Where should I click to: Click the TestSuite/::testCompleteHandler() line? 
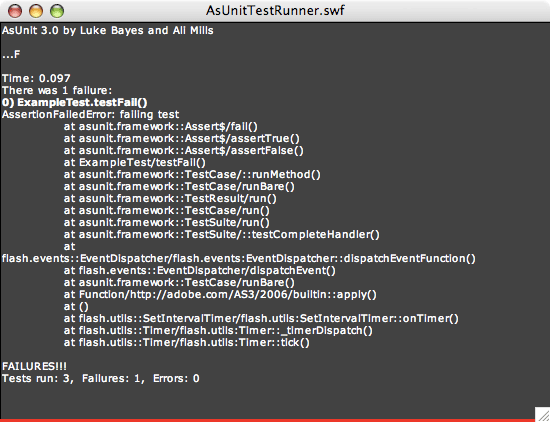coord(222,234)
